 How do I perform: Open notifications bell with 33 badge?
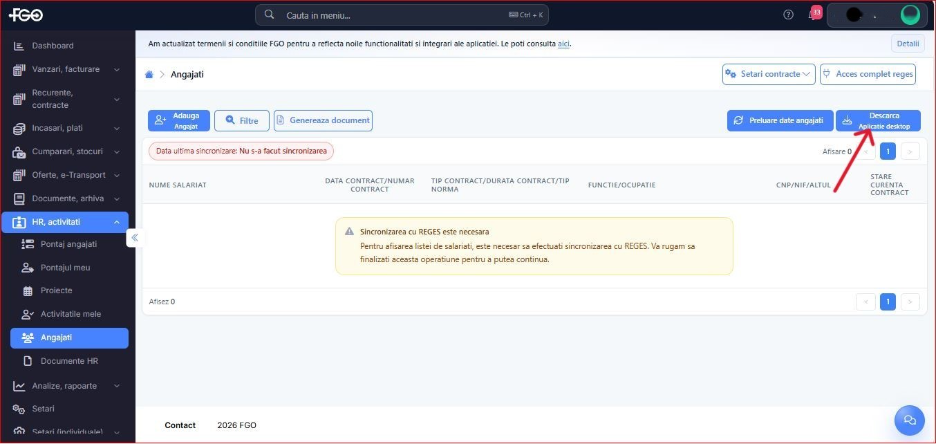tap(814, 14)
